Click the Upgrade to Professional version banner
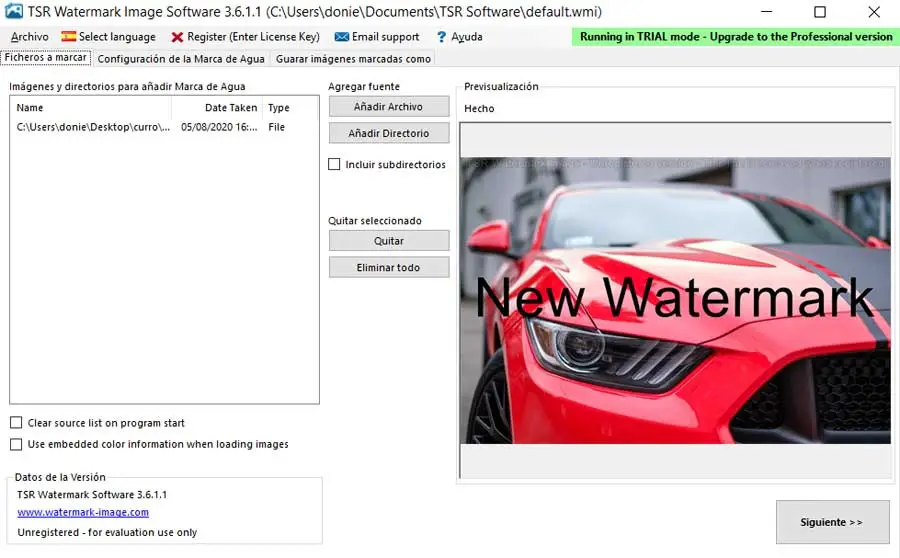The height and width of the screenshot is (558, 900). coord(736,37)
